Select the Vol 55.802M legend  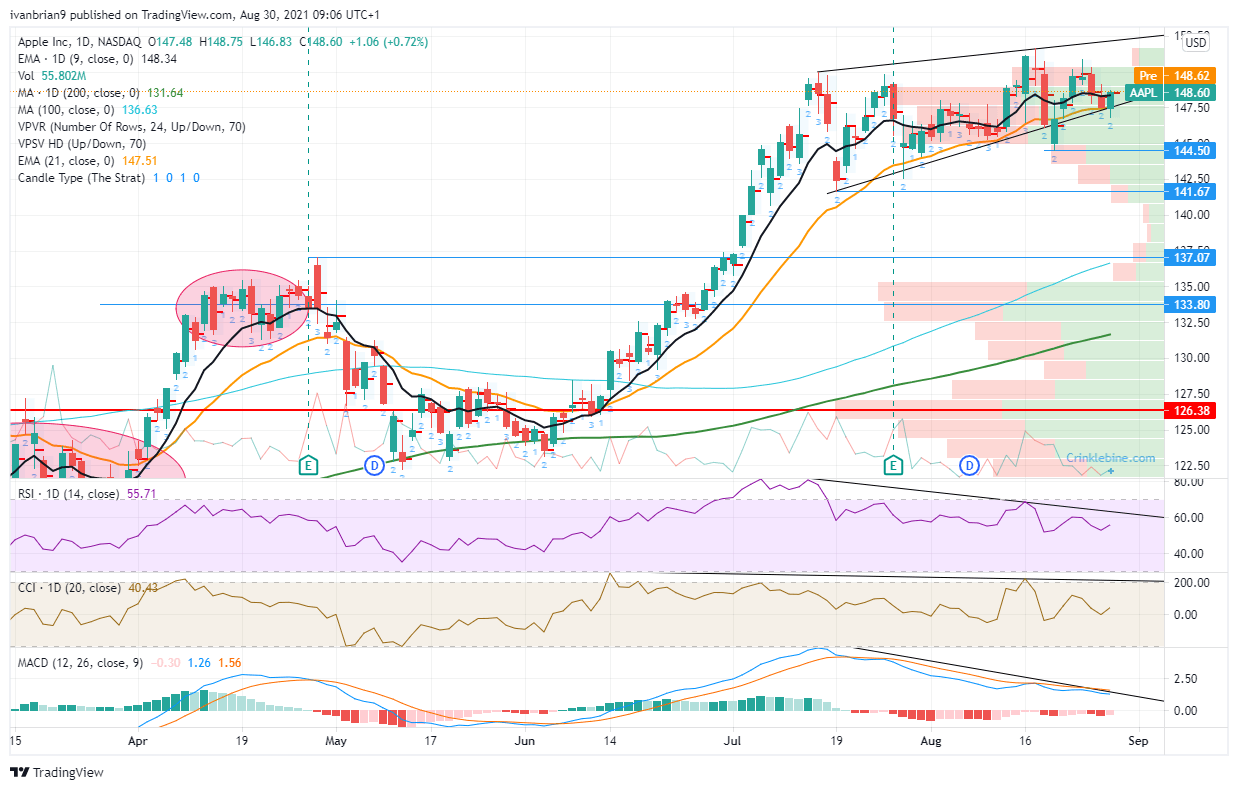(52, 76)
